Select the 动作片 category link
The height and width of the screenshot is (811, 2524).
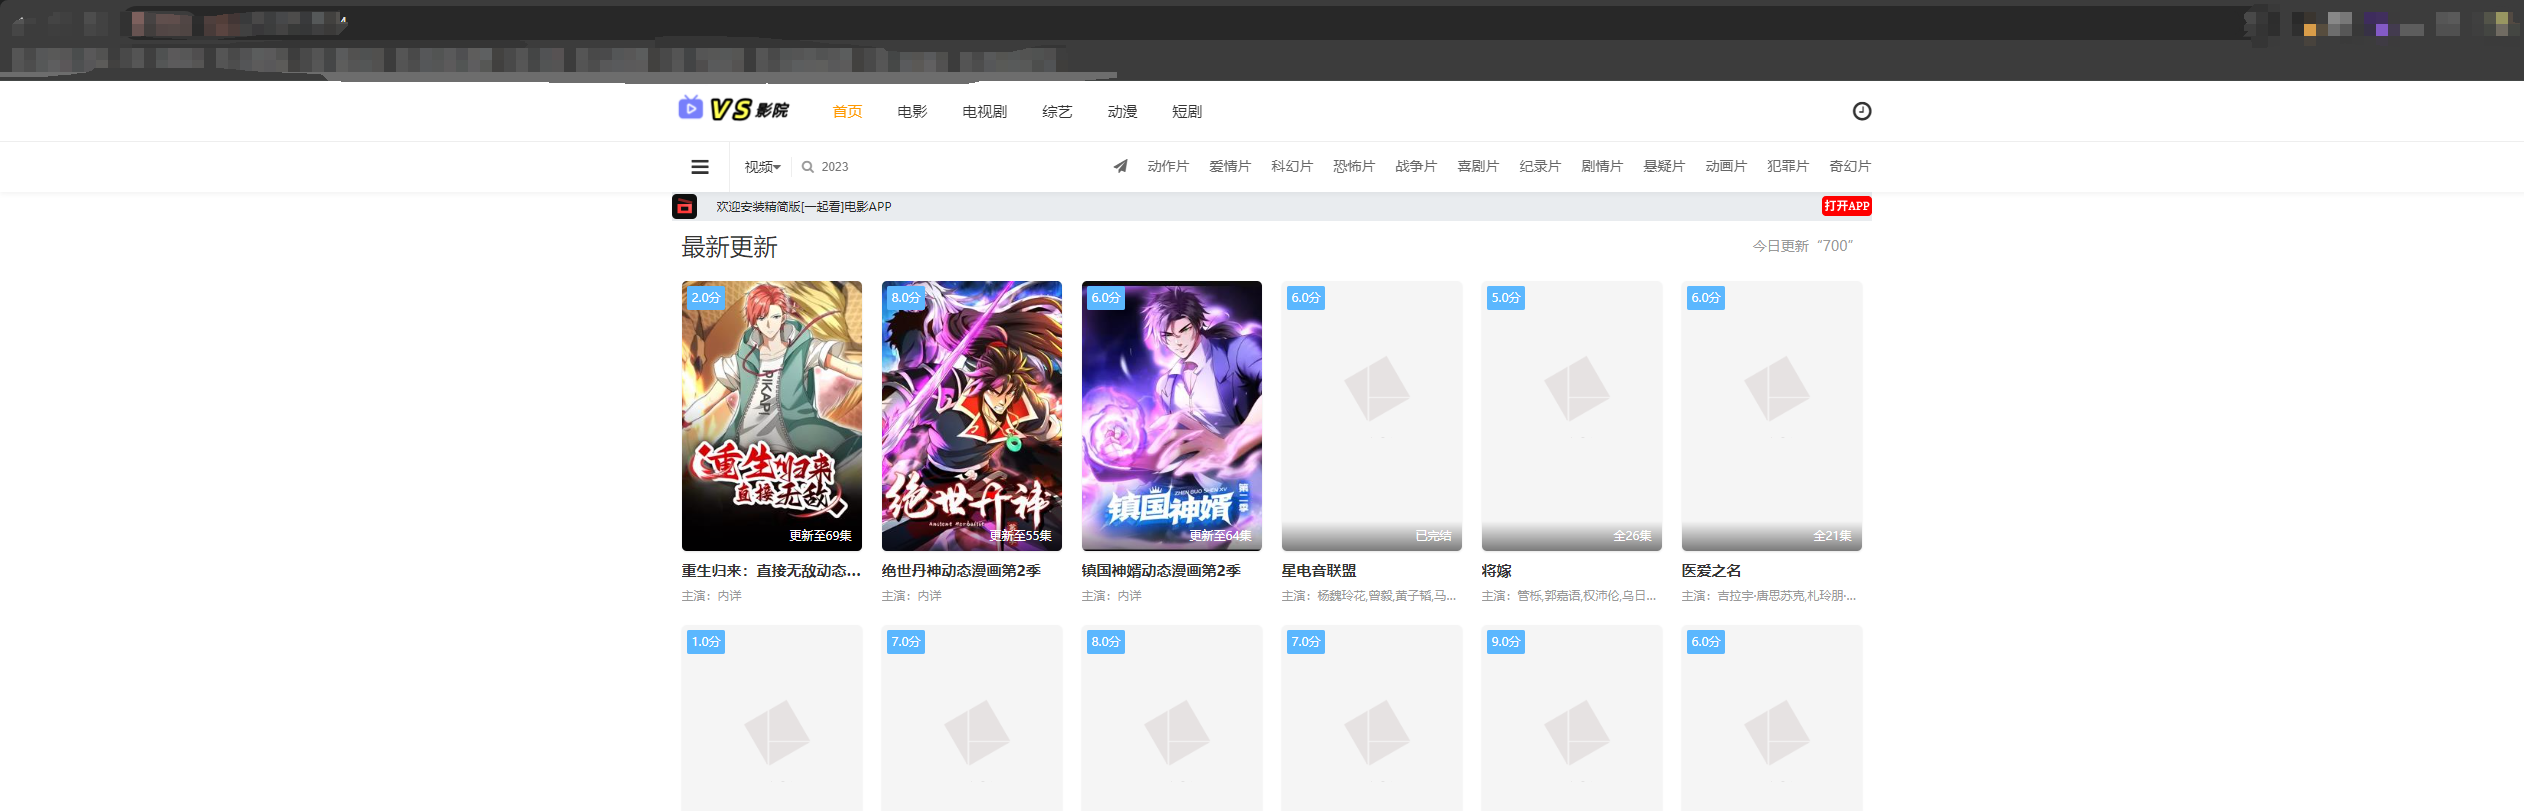[1168, 166]
